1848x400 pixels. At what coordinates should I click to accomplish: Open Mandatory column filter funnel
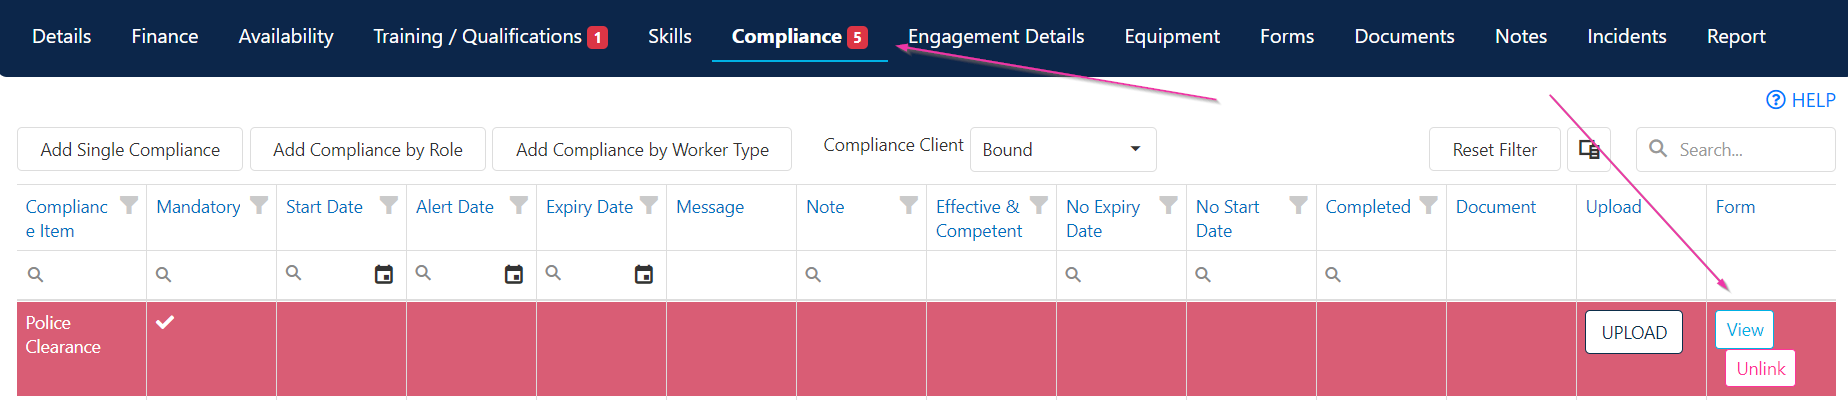tap(259, 205)
